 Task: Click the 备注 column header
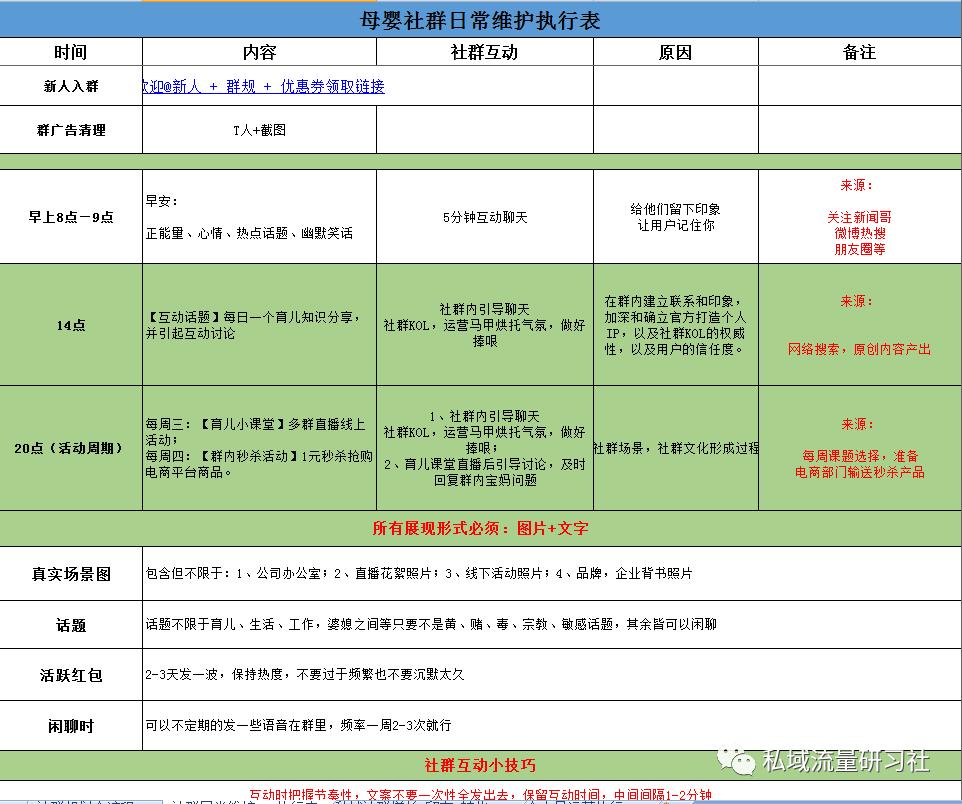click(x=860, y=51)
